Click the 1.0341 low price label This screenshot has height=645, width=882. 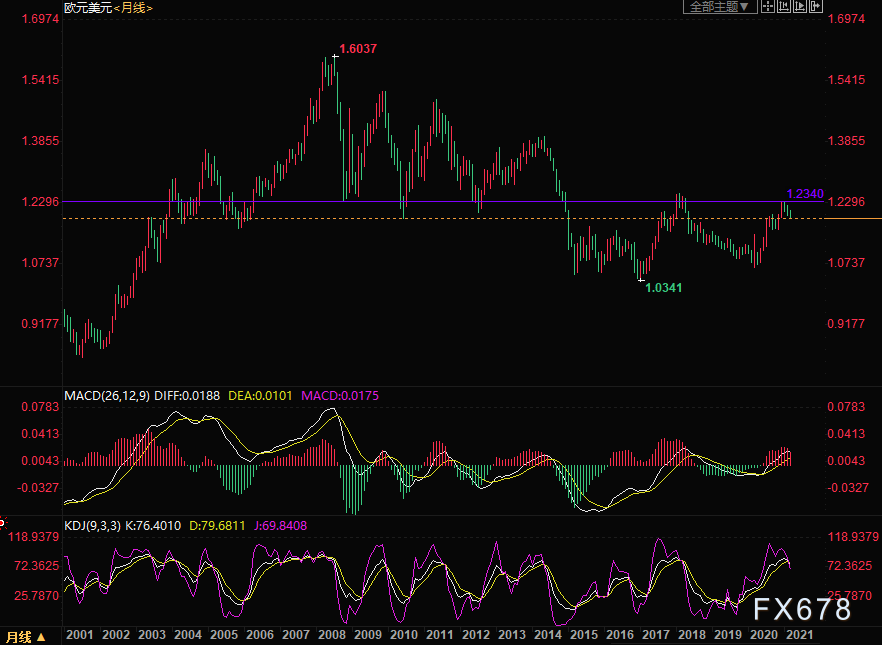coord(663,288)
